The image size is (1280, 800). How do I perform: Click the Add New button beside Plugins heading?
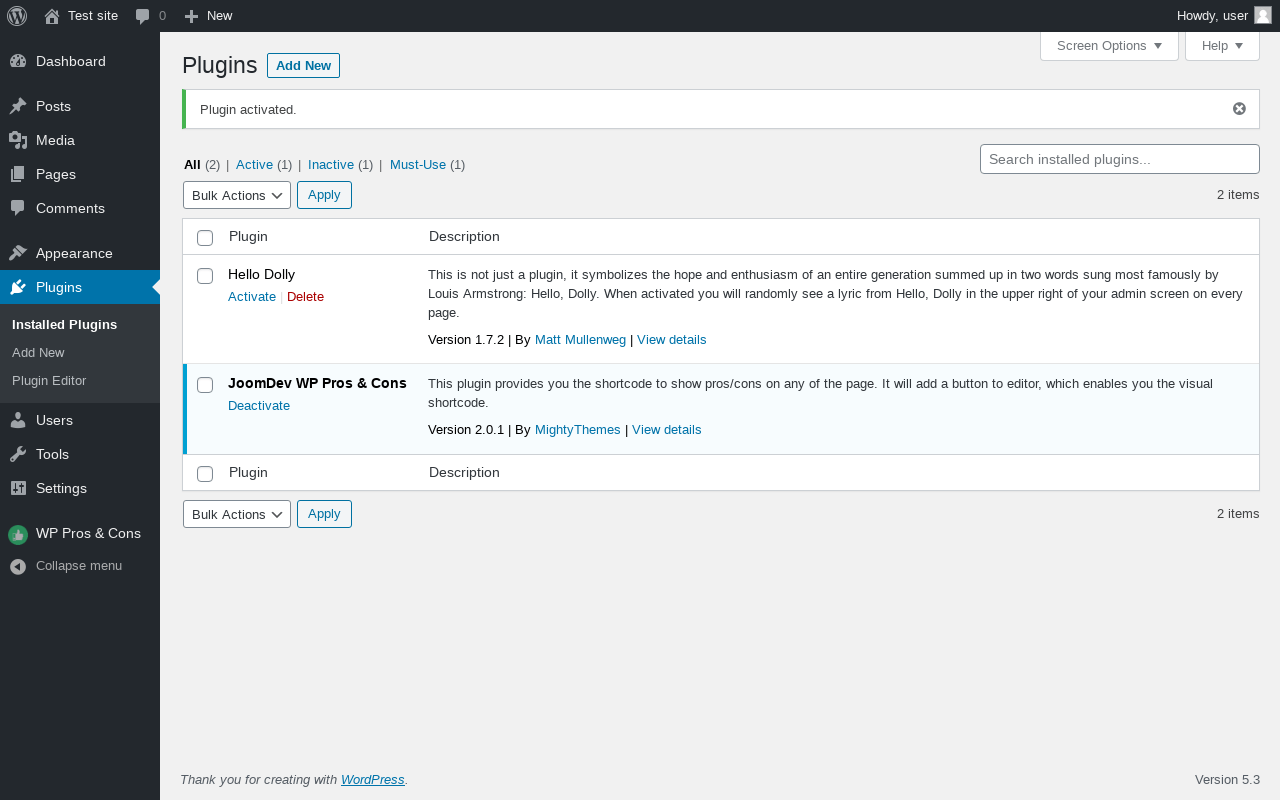click(x=303, y=66)
